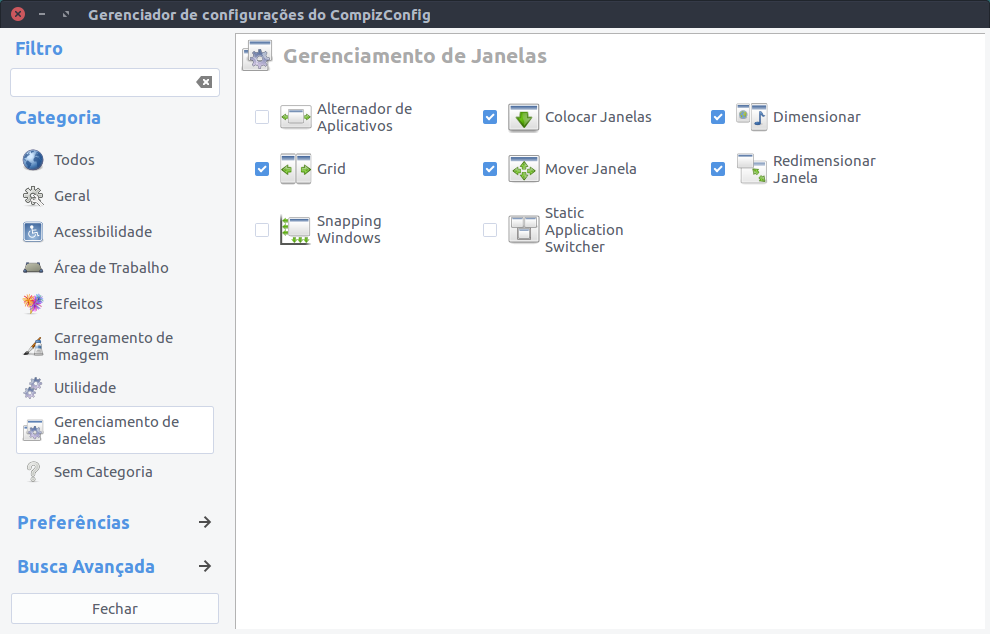Click the Colocar Janelas plugin icon
990x634 pixels.
point(523,117)
